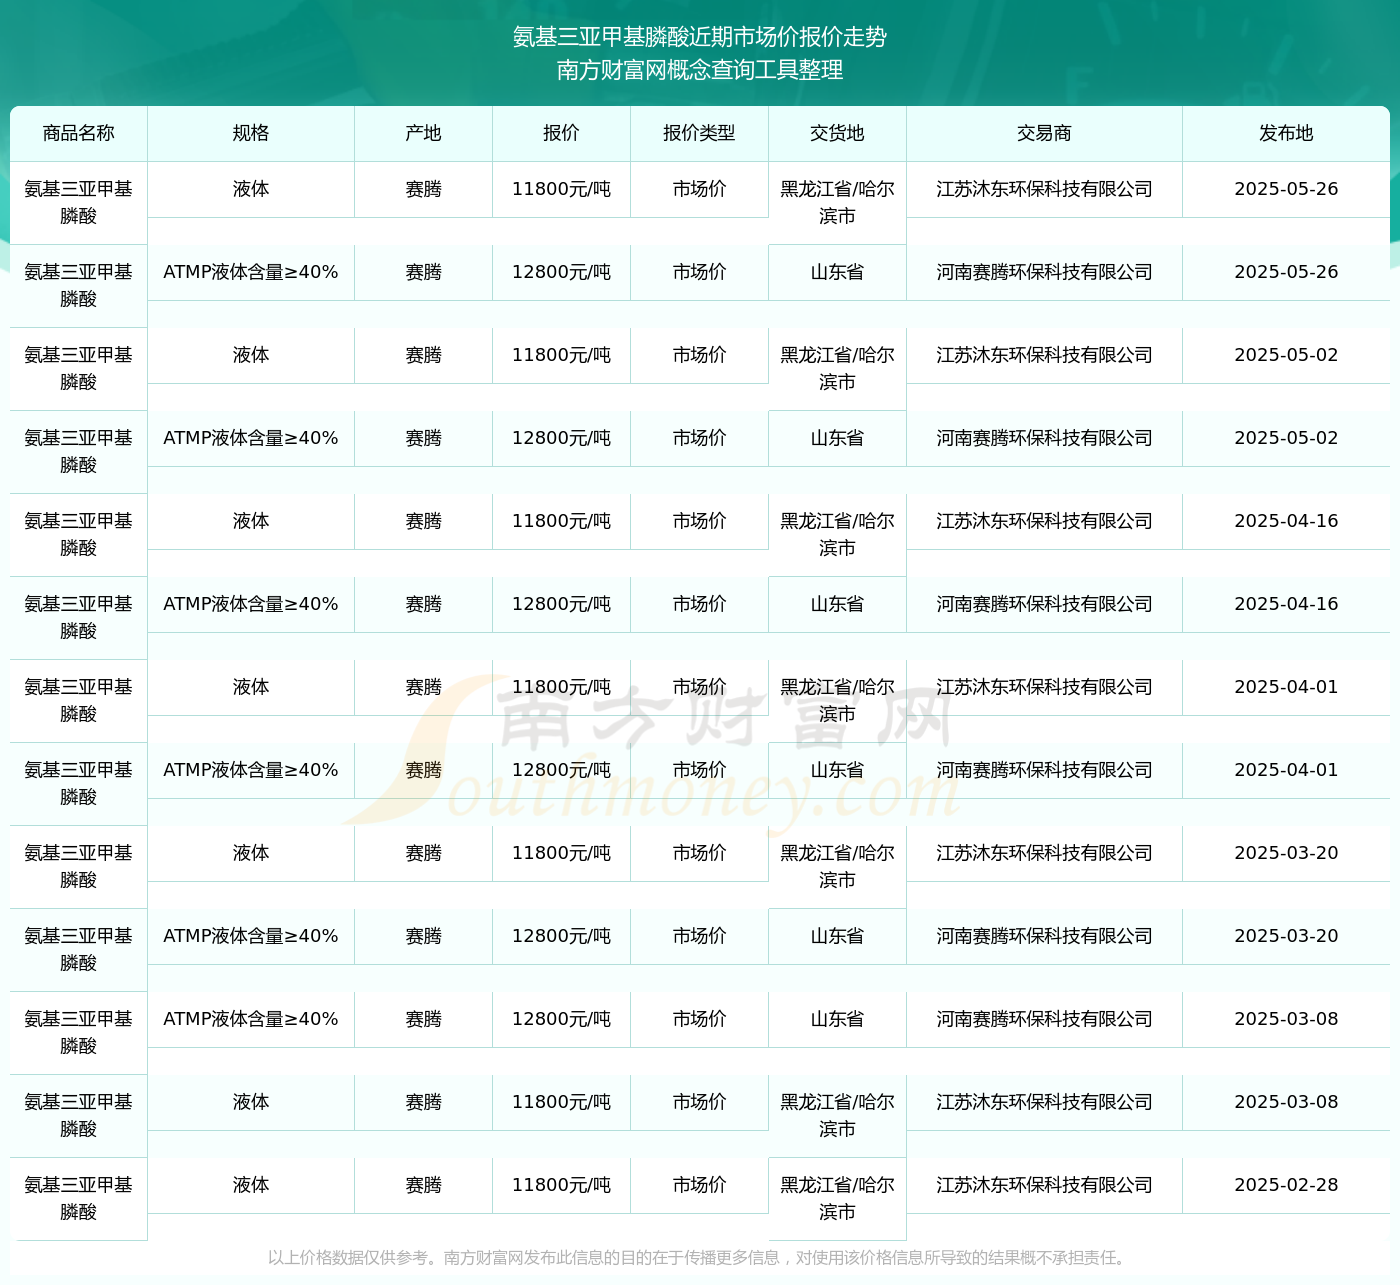The width and height of the screenshot is (1400, 1285).
Task: Click 2025-03-08 in the 江苏沐东 row
Action: [x=1286, y=1102]
